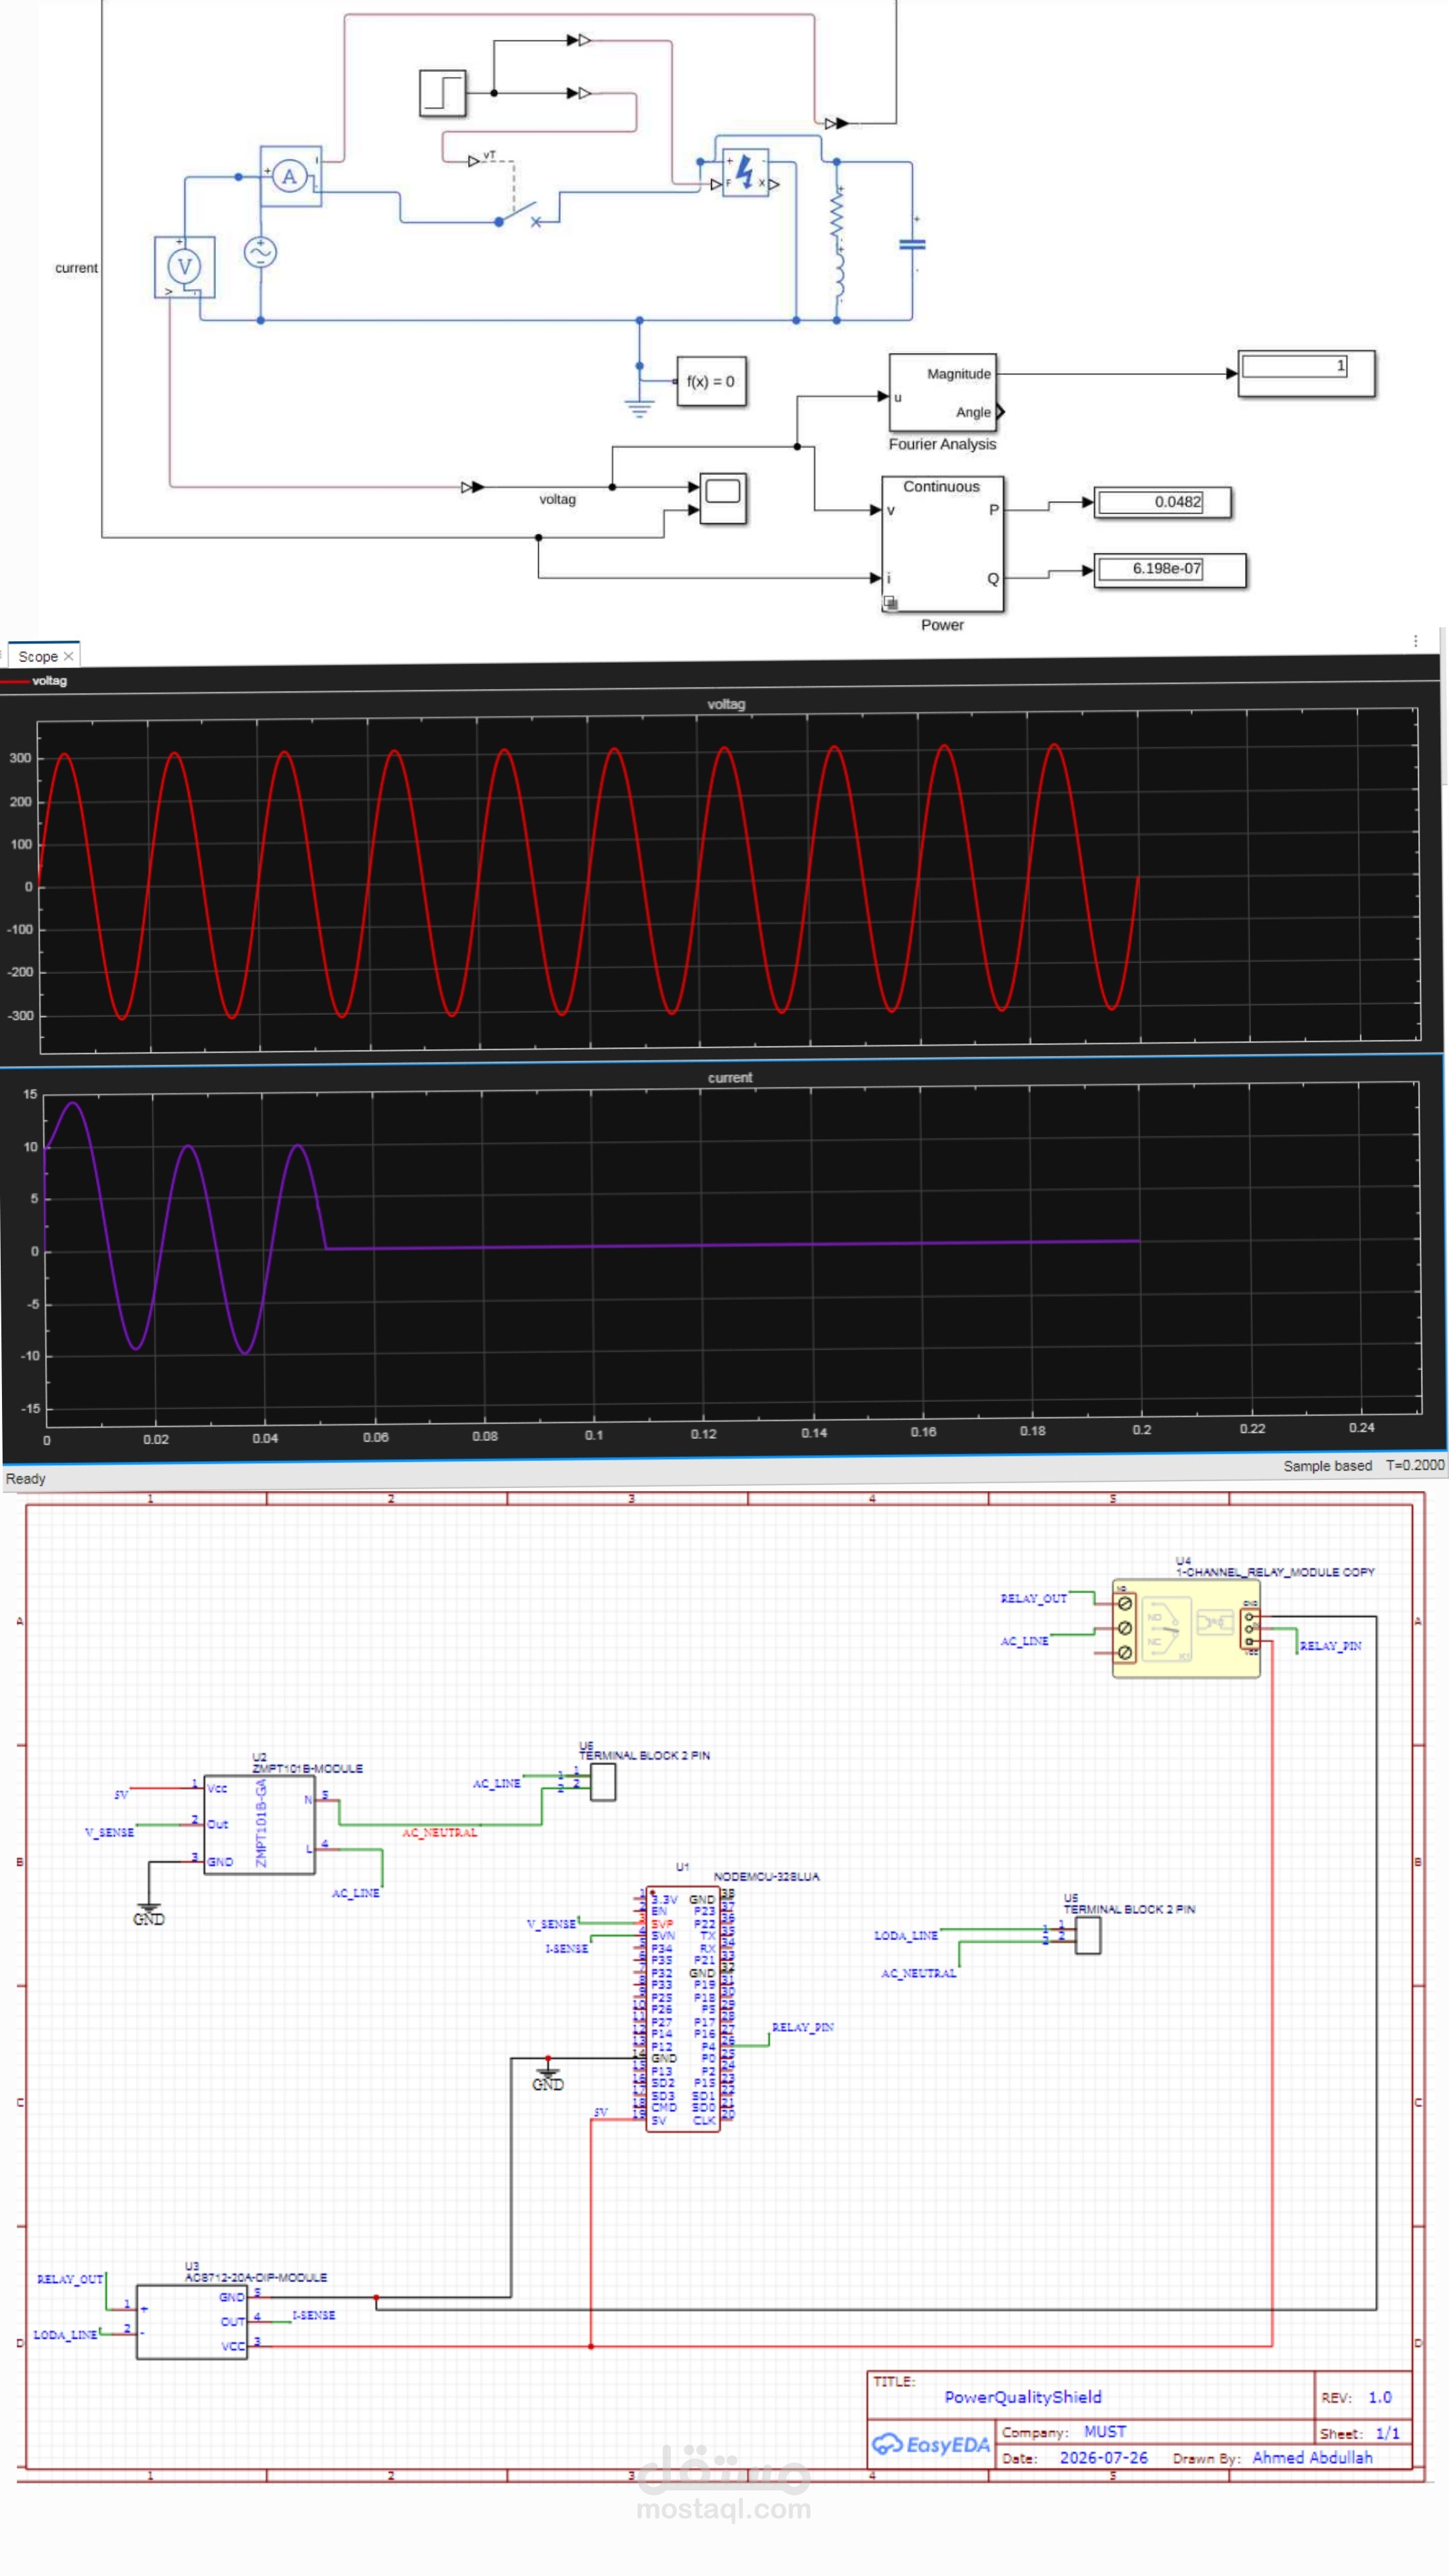Click the EasyEDA logo in title block
The height and width of the screenshot is (2576, 1449).
[931, 2444]
